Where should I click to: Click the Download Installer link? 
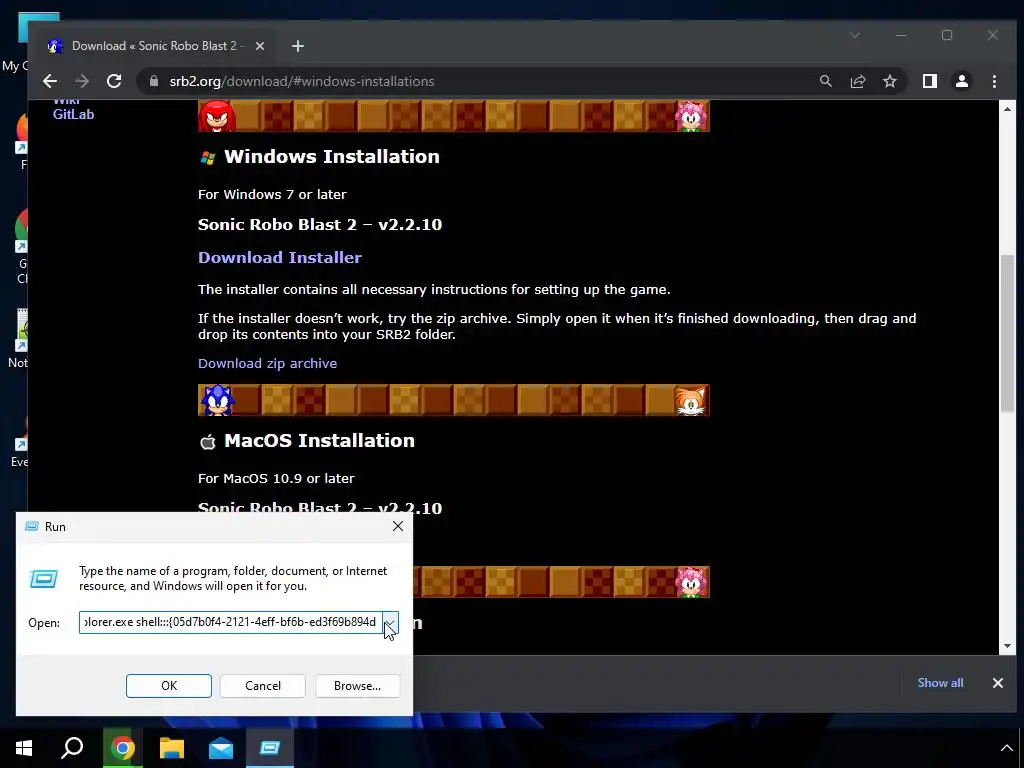coord(280,257)
